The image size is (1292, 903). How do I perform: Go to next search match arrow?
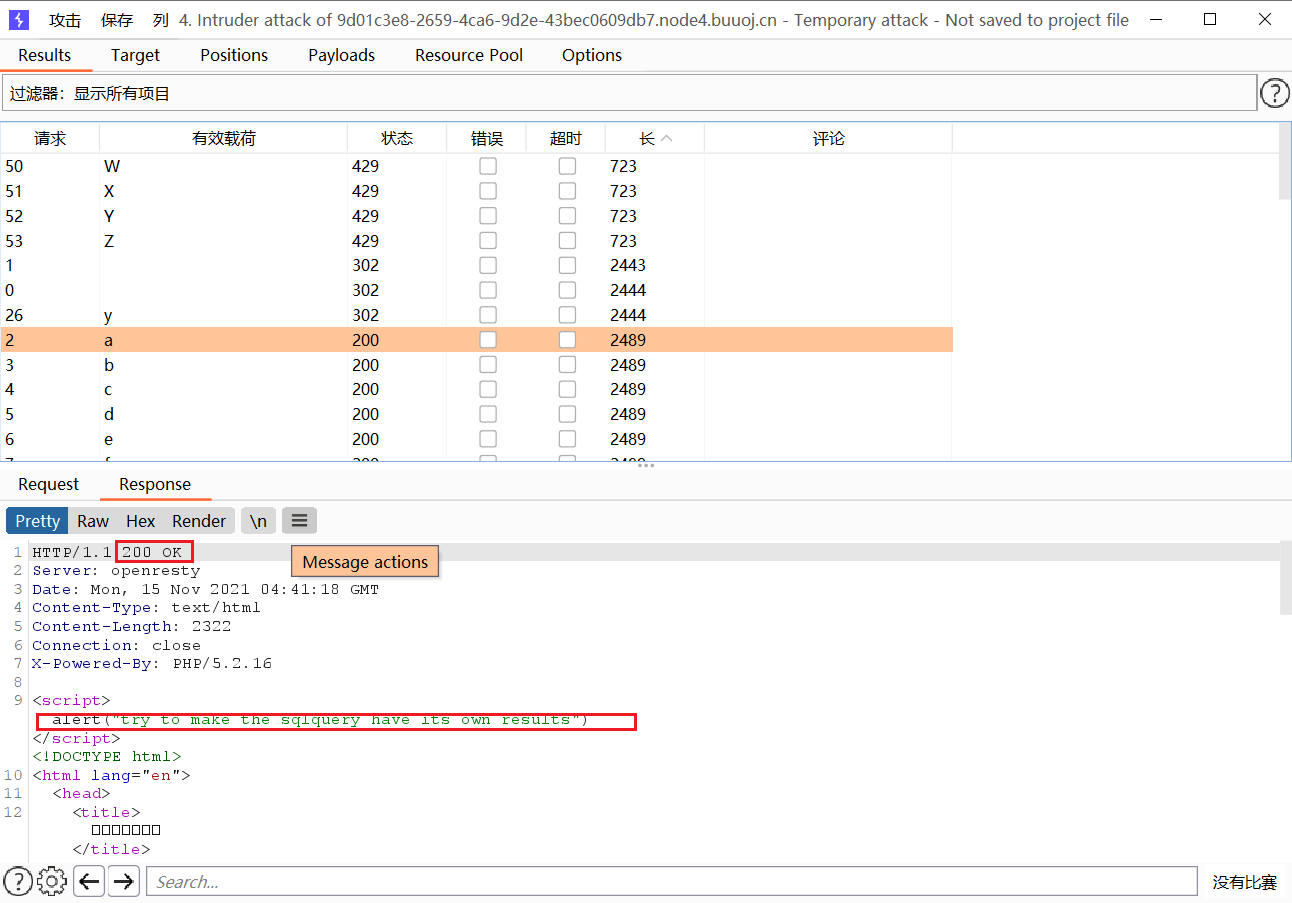pos(124,881)
